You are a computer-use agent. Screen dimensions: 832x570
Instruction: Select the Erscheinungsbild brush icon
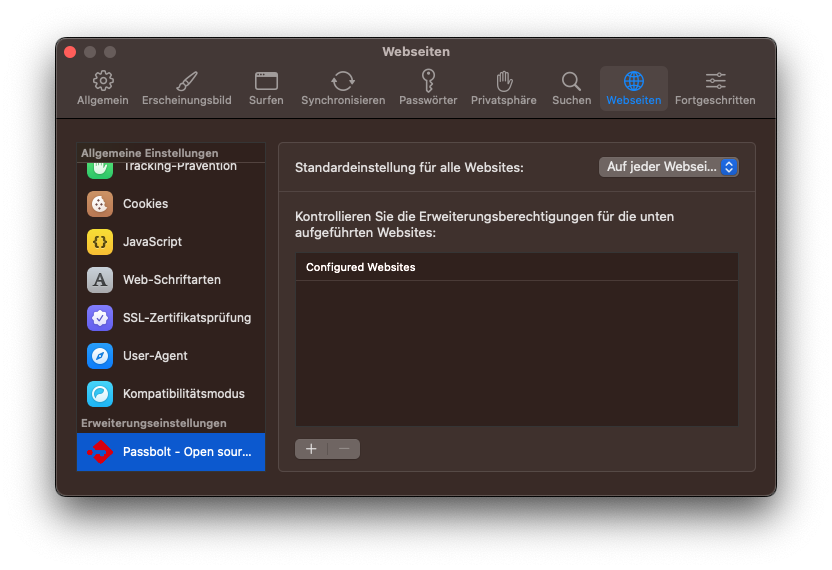tap(187, 82)
